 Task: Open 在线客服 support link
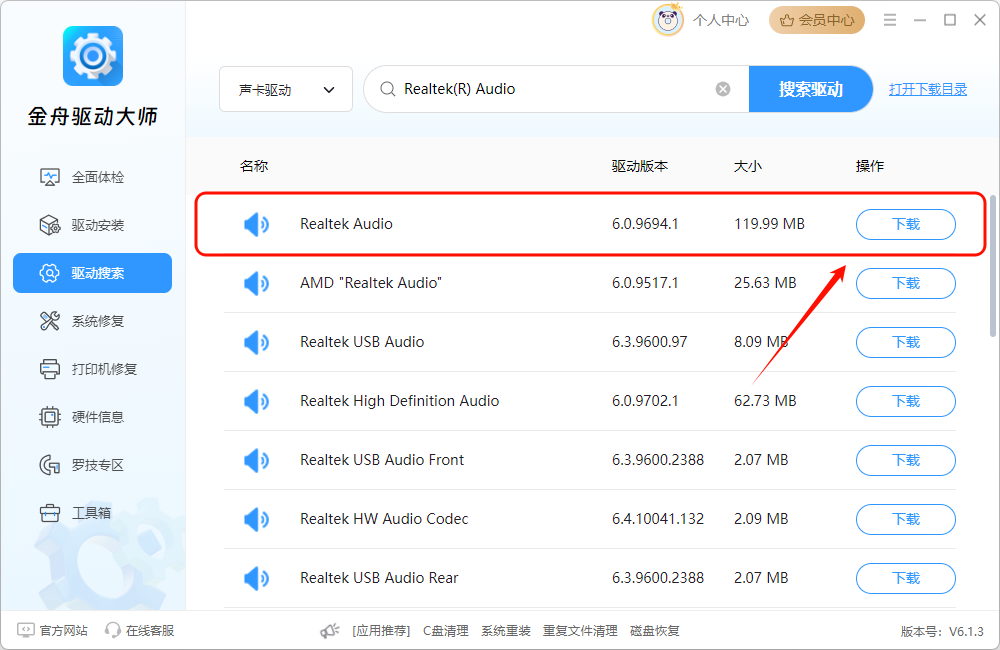tap(140, 631)
